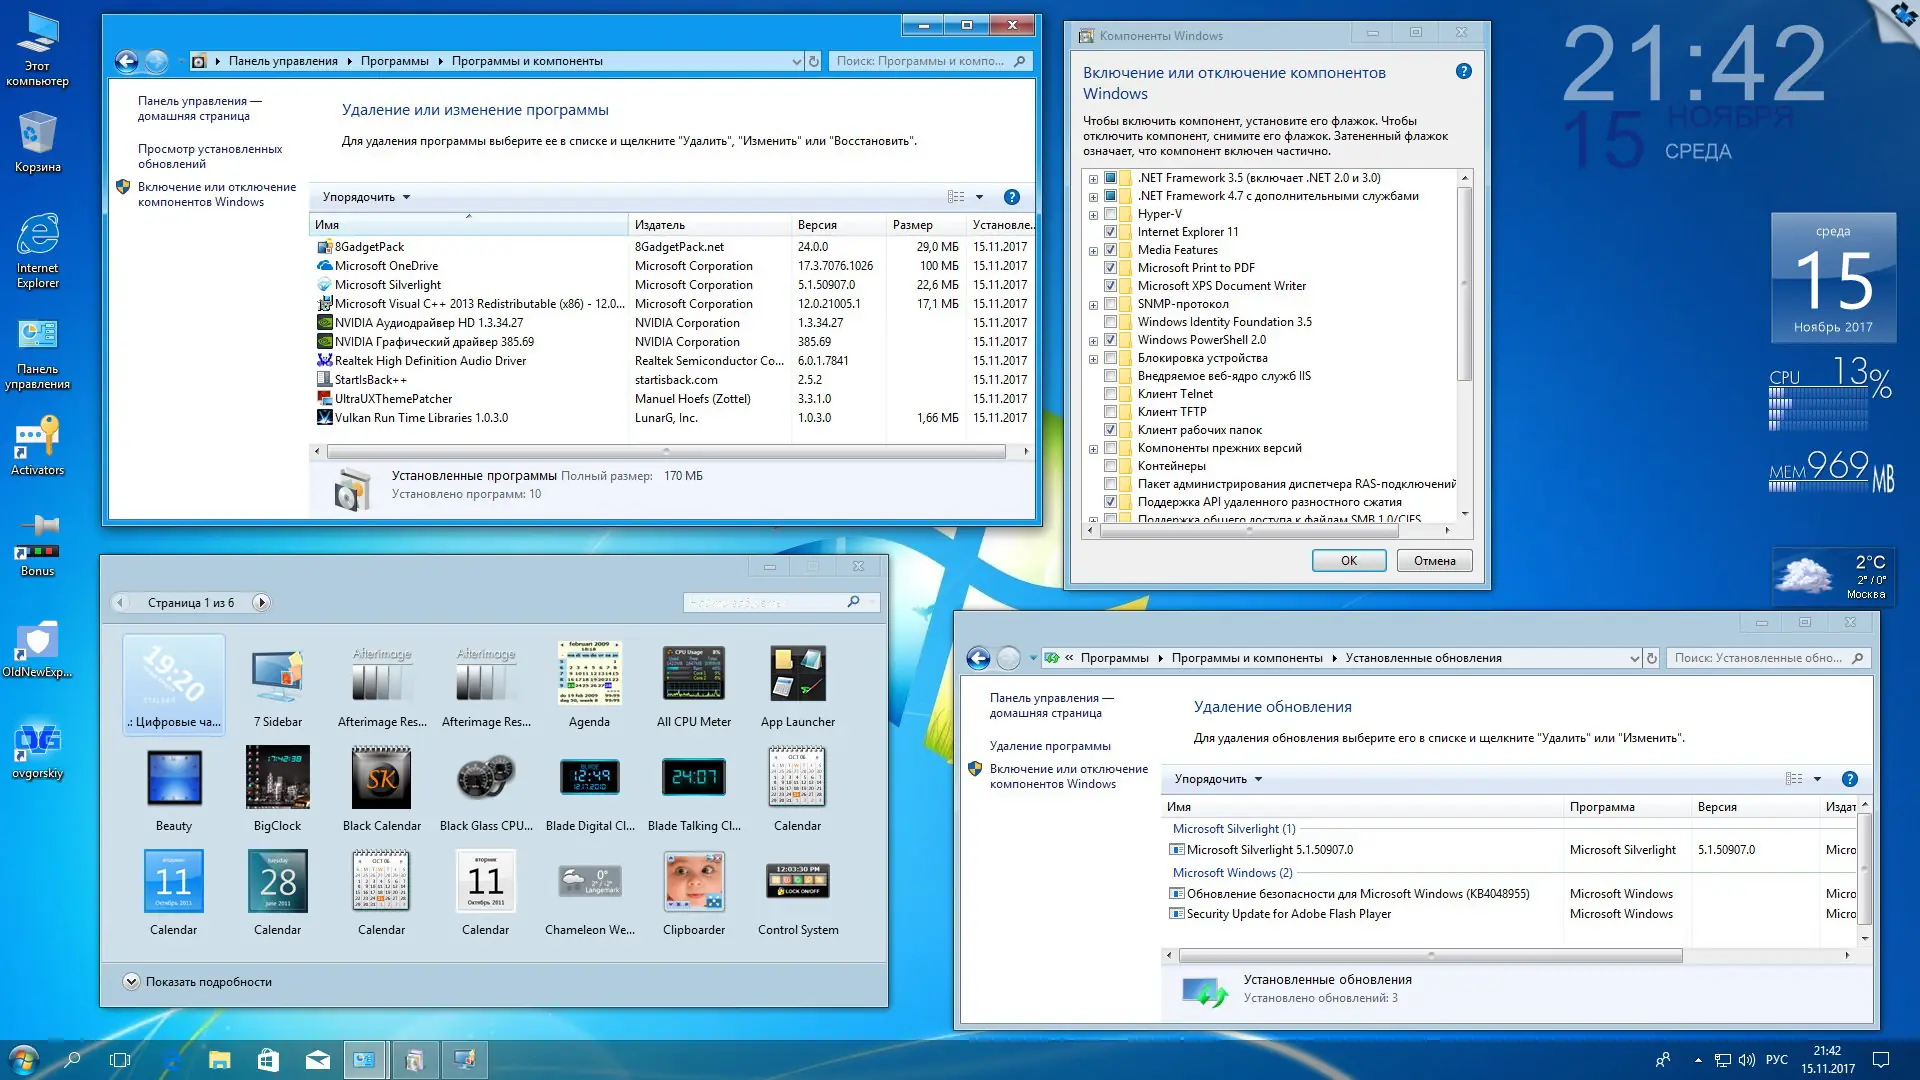Expand Показать подробности in gadget gallery
The height and width of the screenshot is (1080, 1920).
tap(131, 982)
